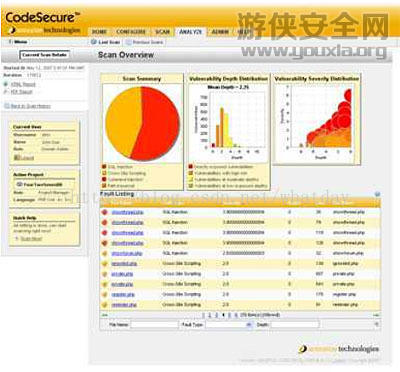Viewport: 400px width, 372px height.
Task: Go to page 3 of Fault Listing
Action: pos(216,315)
